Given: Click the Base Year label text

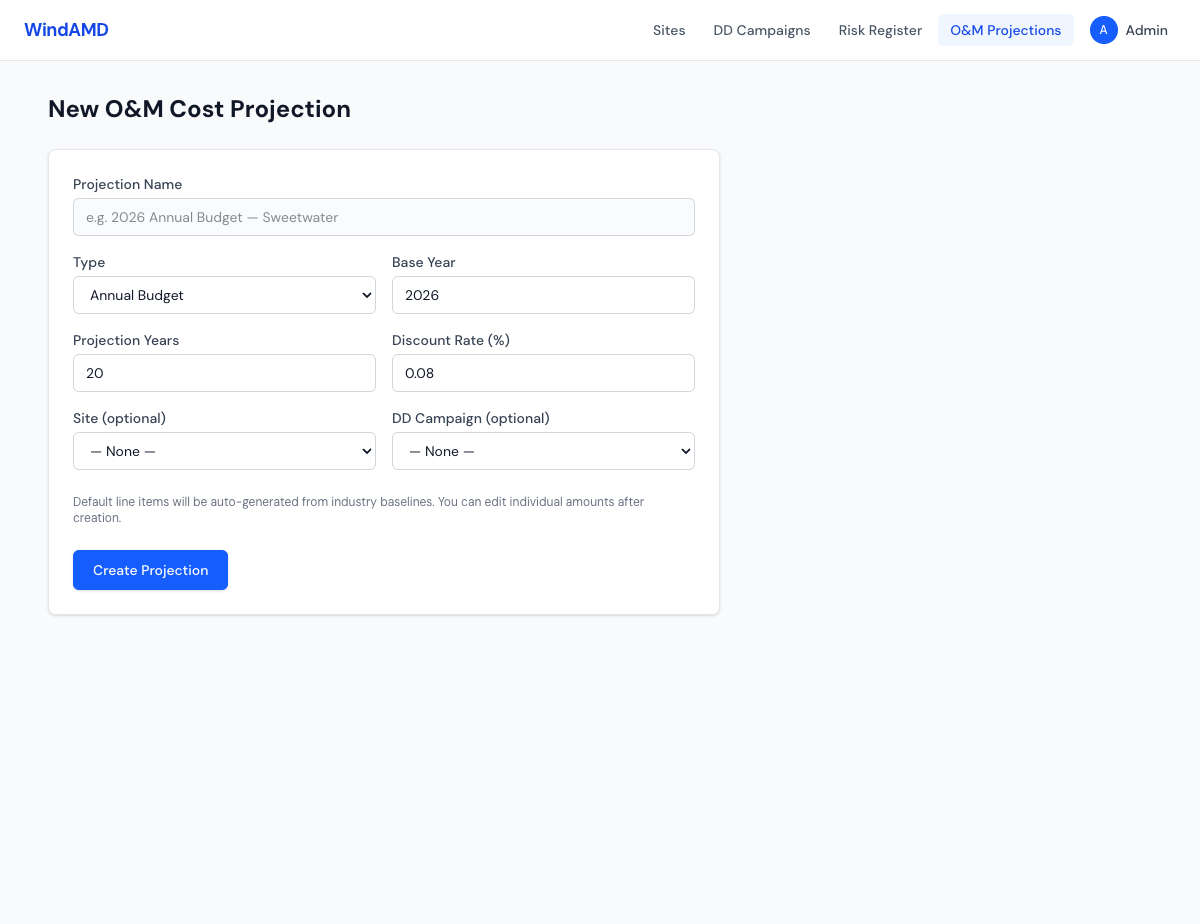Looking at the screenshot, I should click(x=423, y=262).
